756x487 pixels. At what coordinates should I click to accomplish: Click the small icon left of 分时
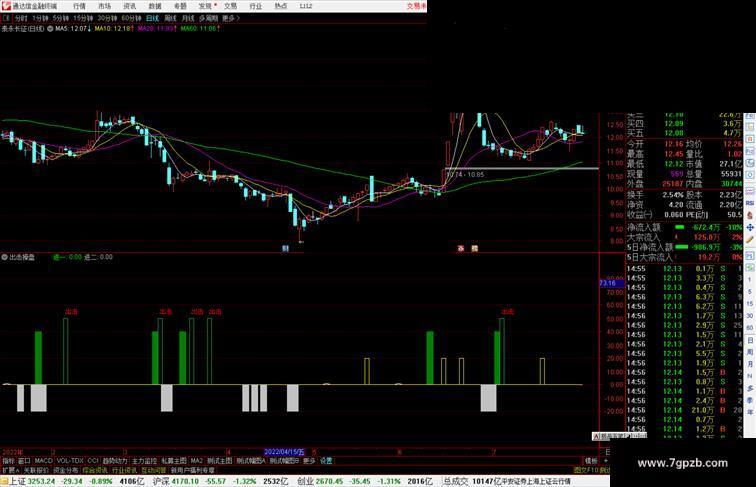click(6, 18)
